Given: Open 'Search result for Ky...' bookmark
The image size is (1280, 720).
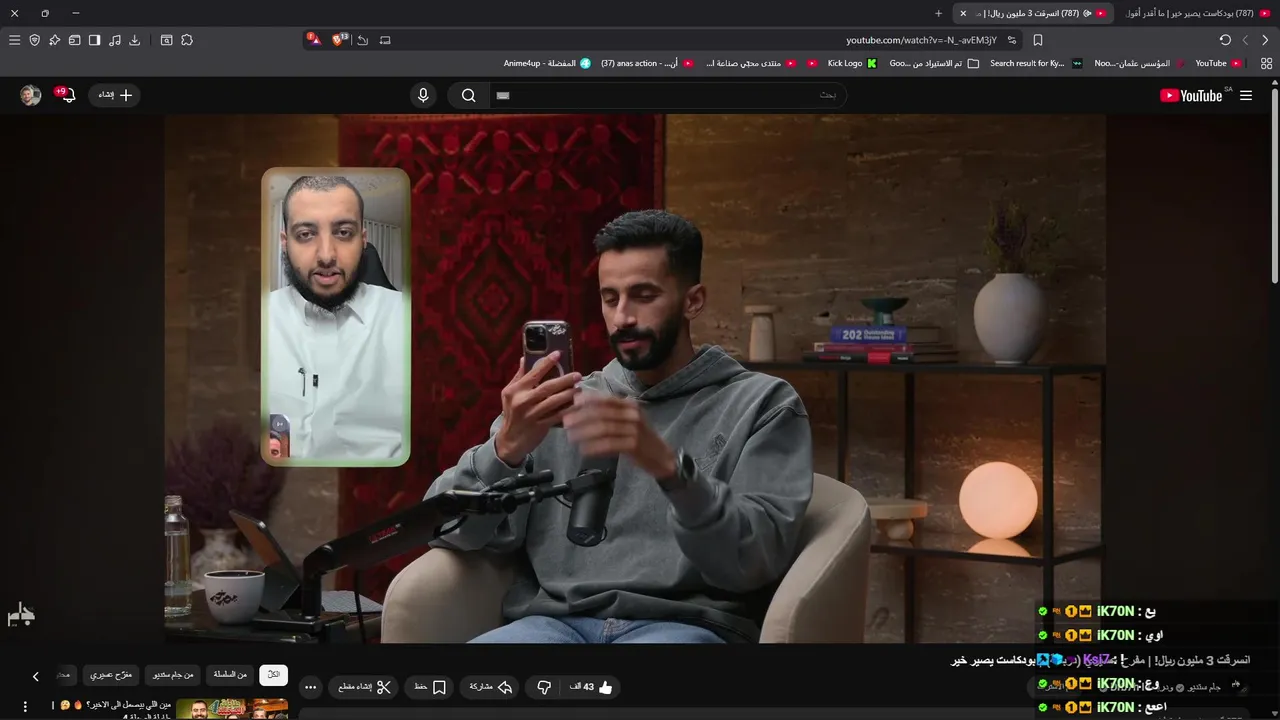Looking at the screenshot, I should click(x=1035, y=63).
